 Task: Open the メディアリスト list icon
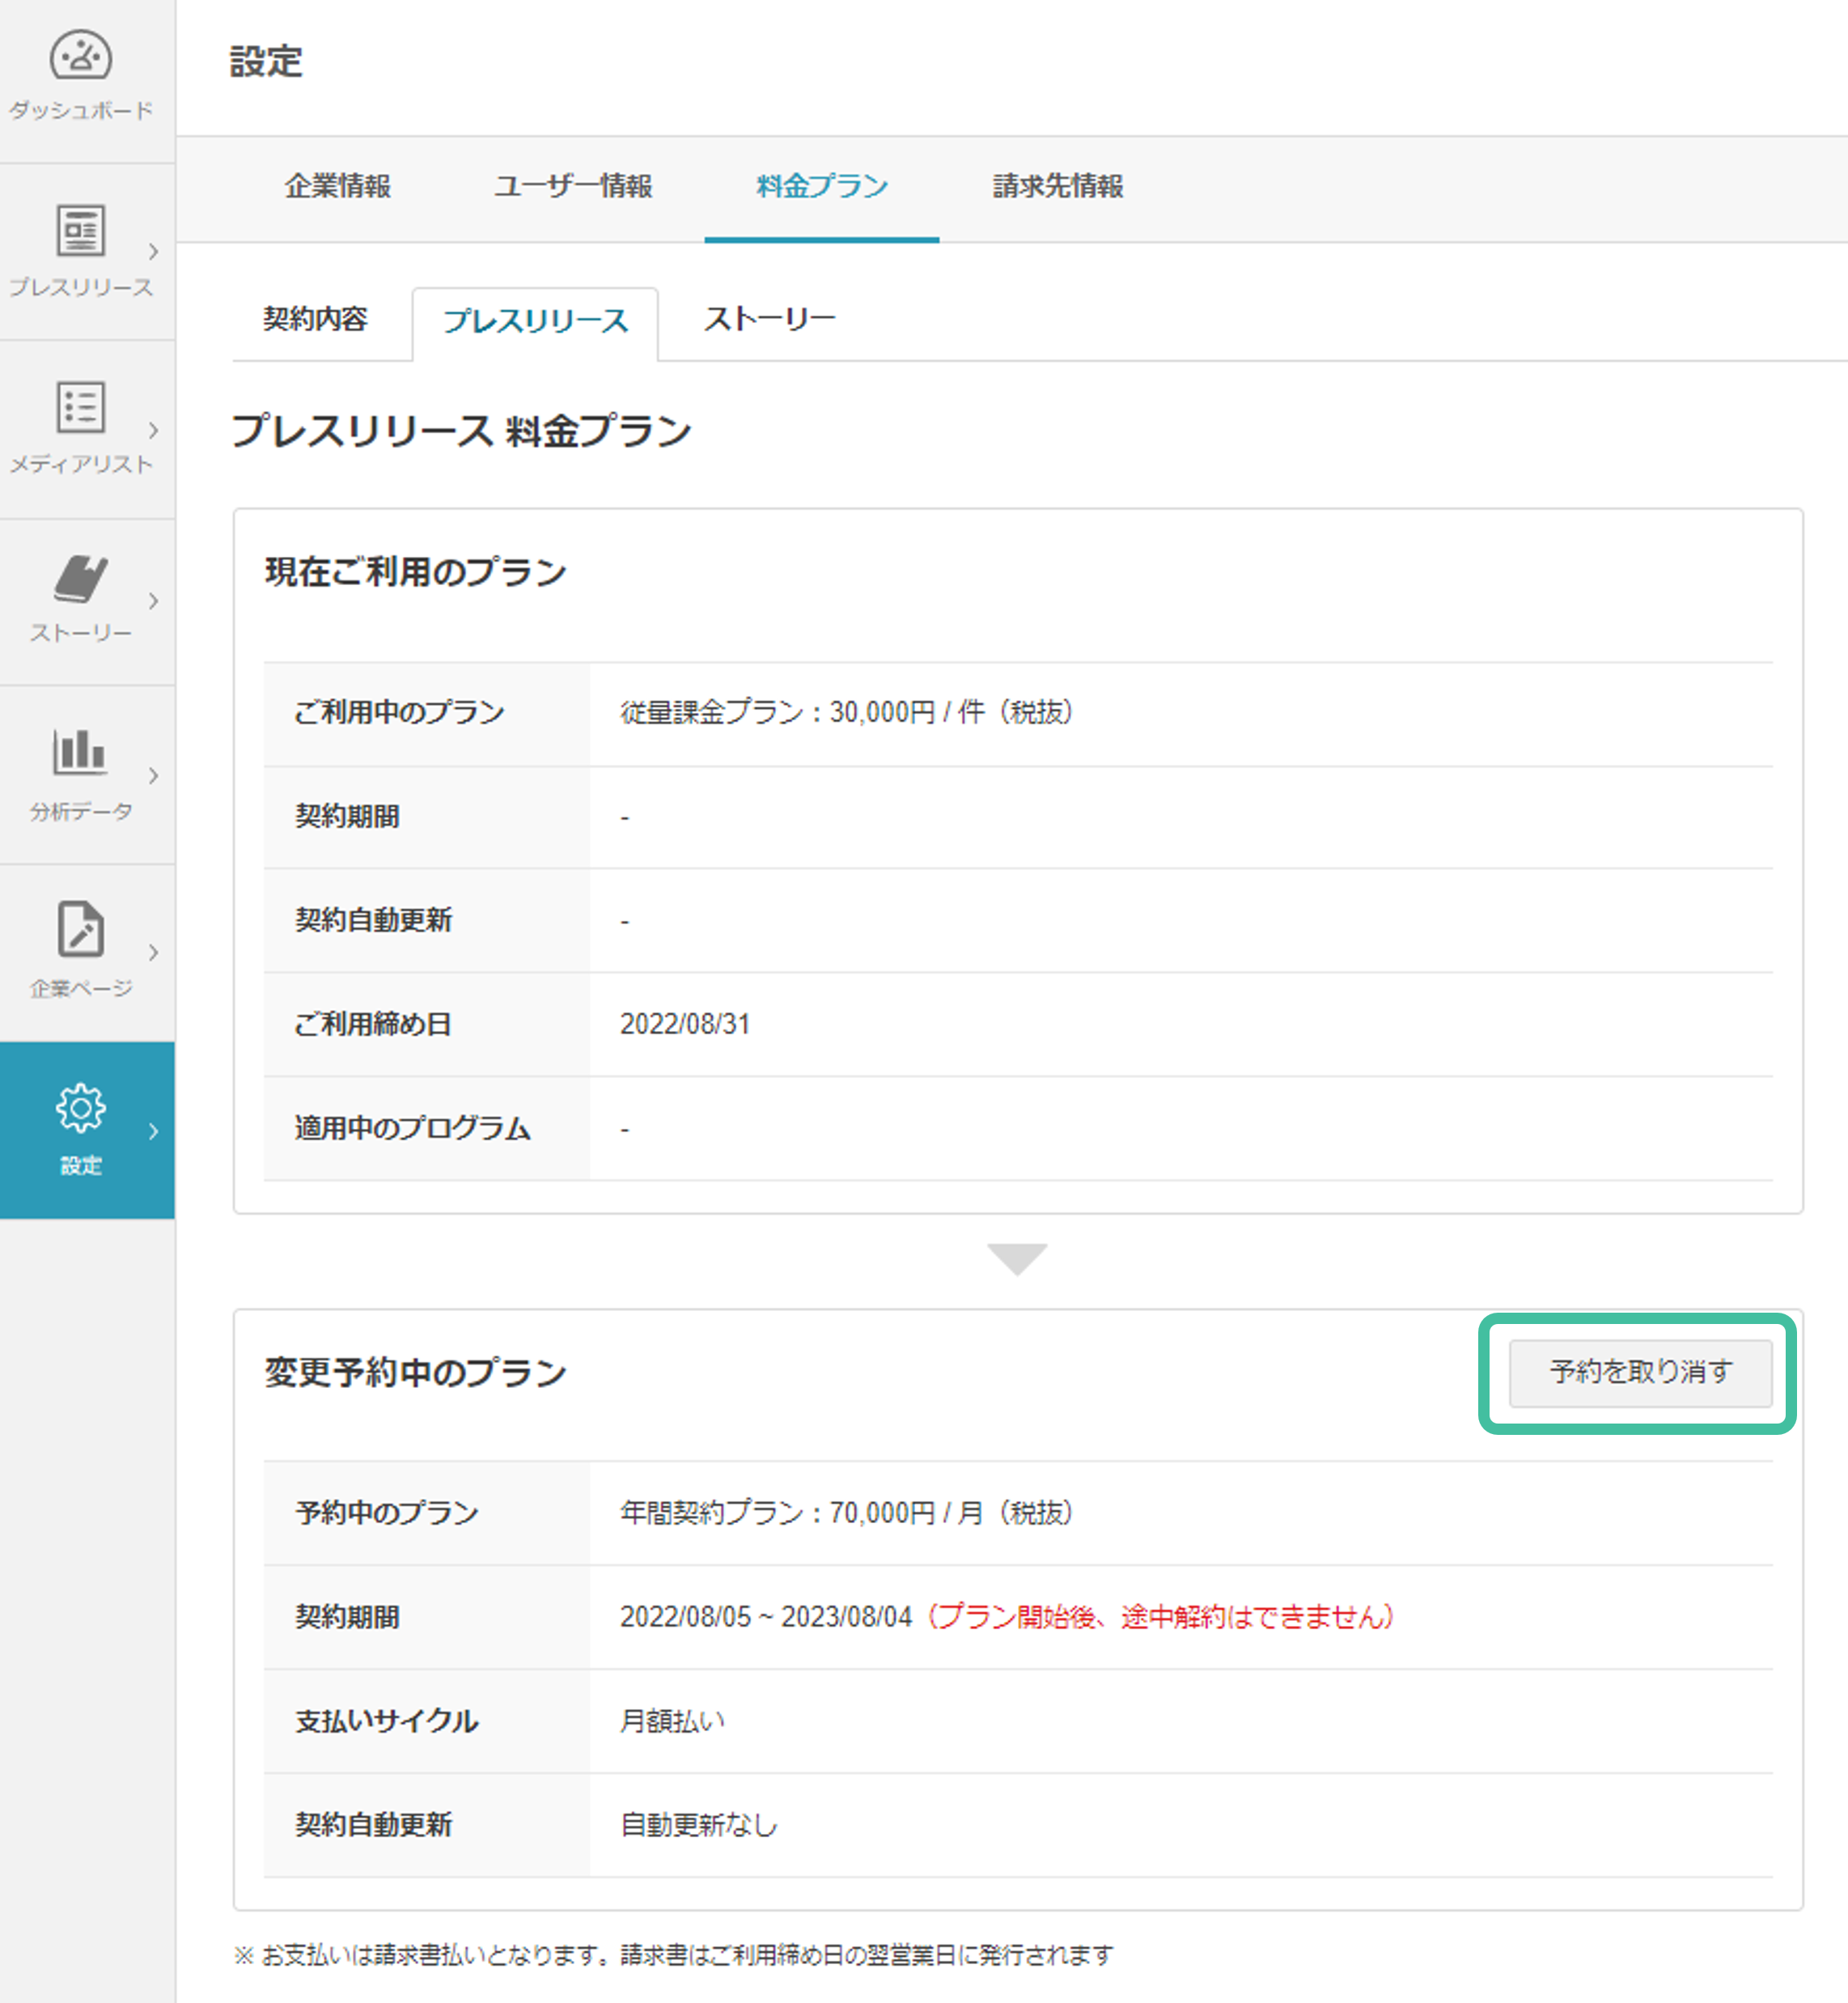click(80, 406)
